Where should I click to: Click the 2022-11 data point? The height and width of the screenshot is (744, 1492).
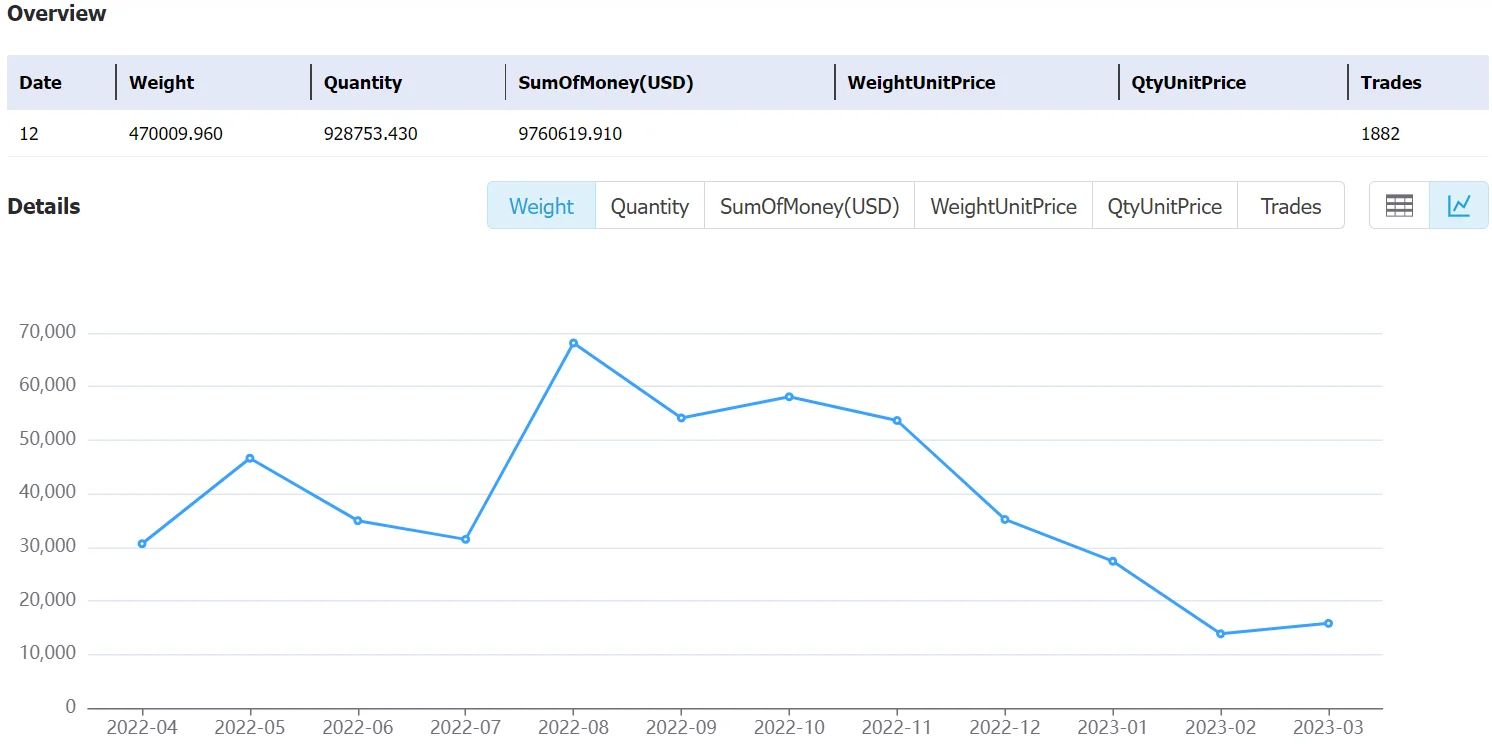coord(897,420)
